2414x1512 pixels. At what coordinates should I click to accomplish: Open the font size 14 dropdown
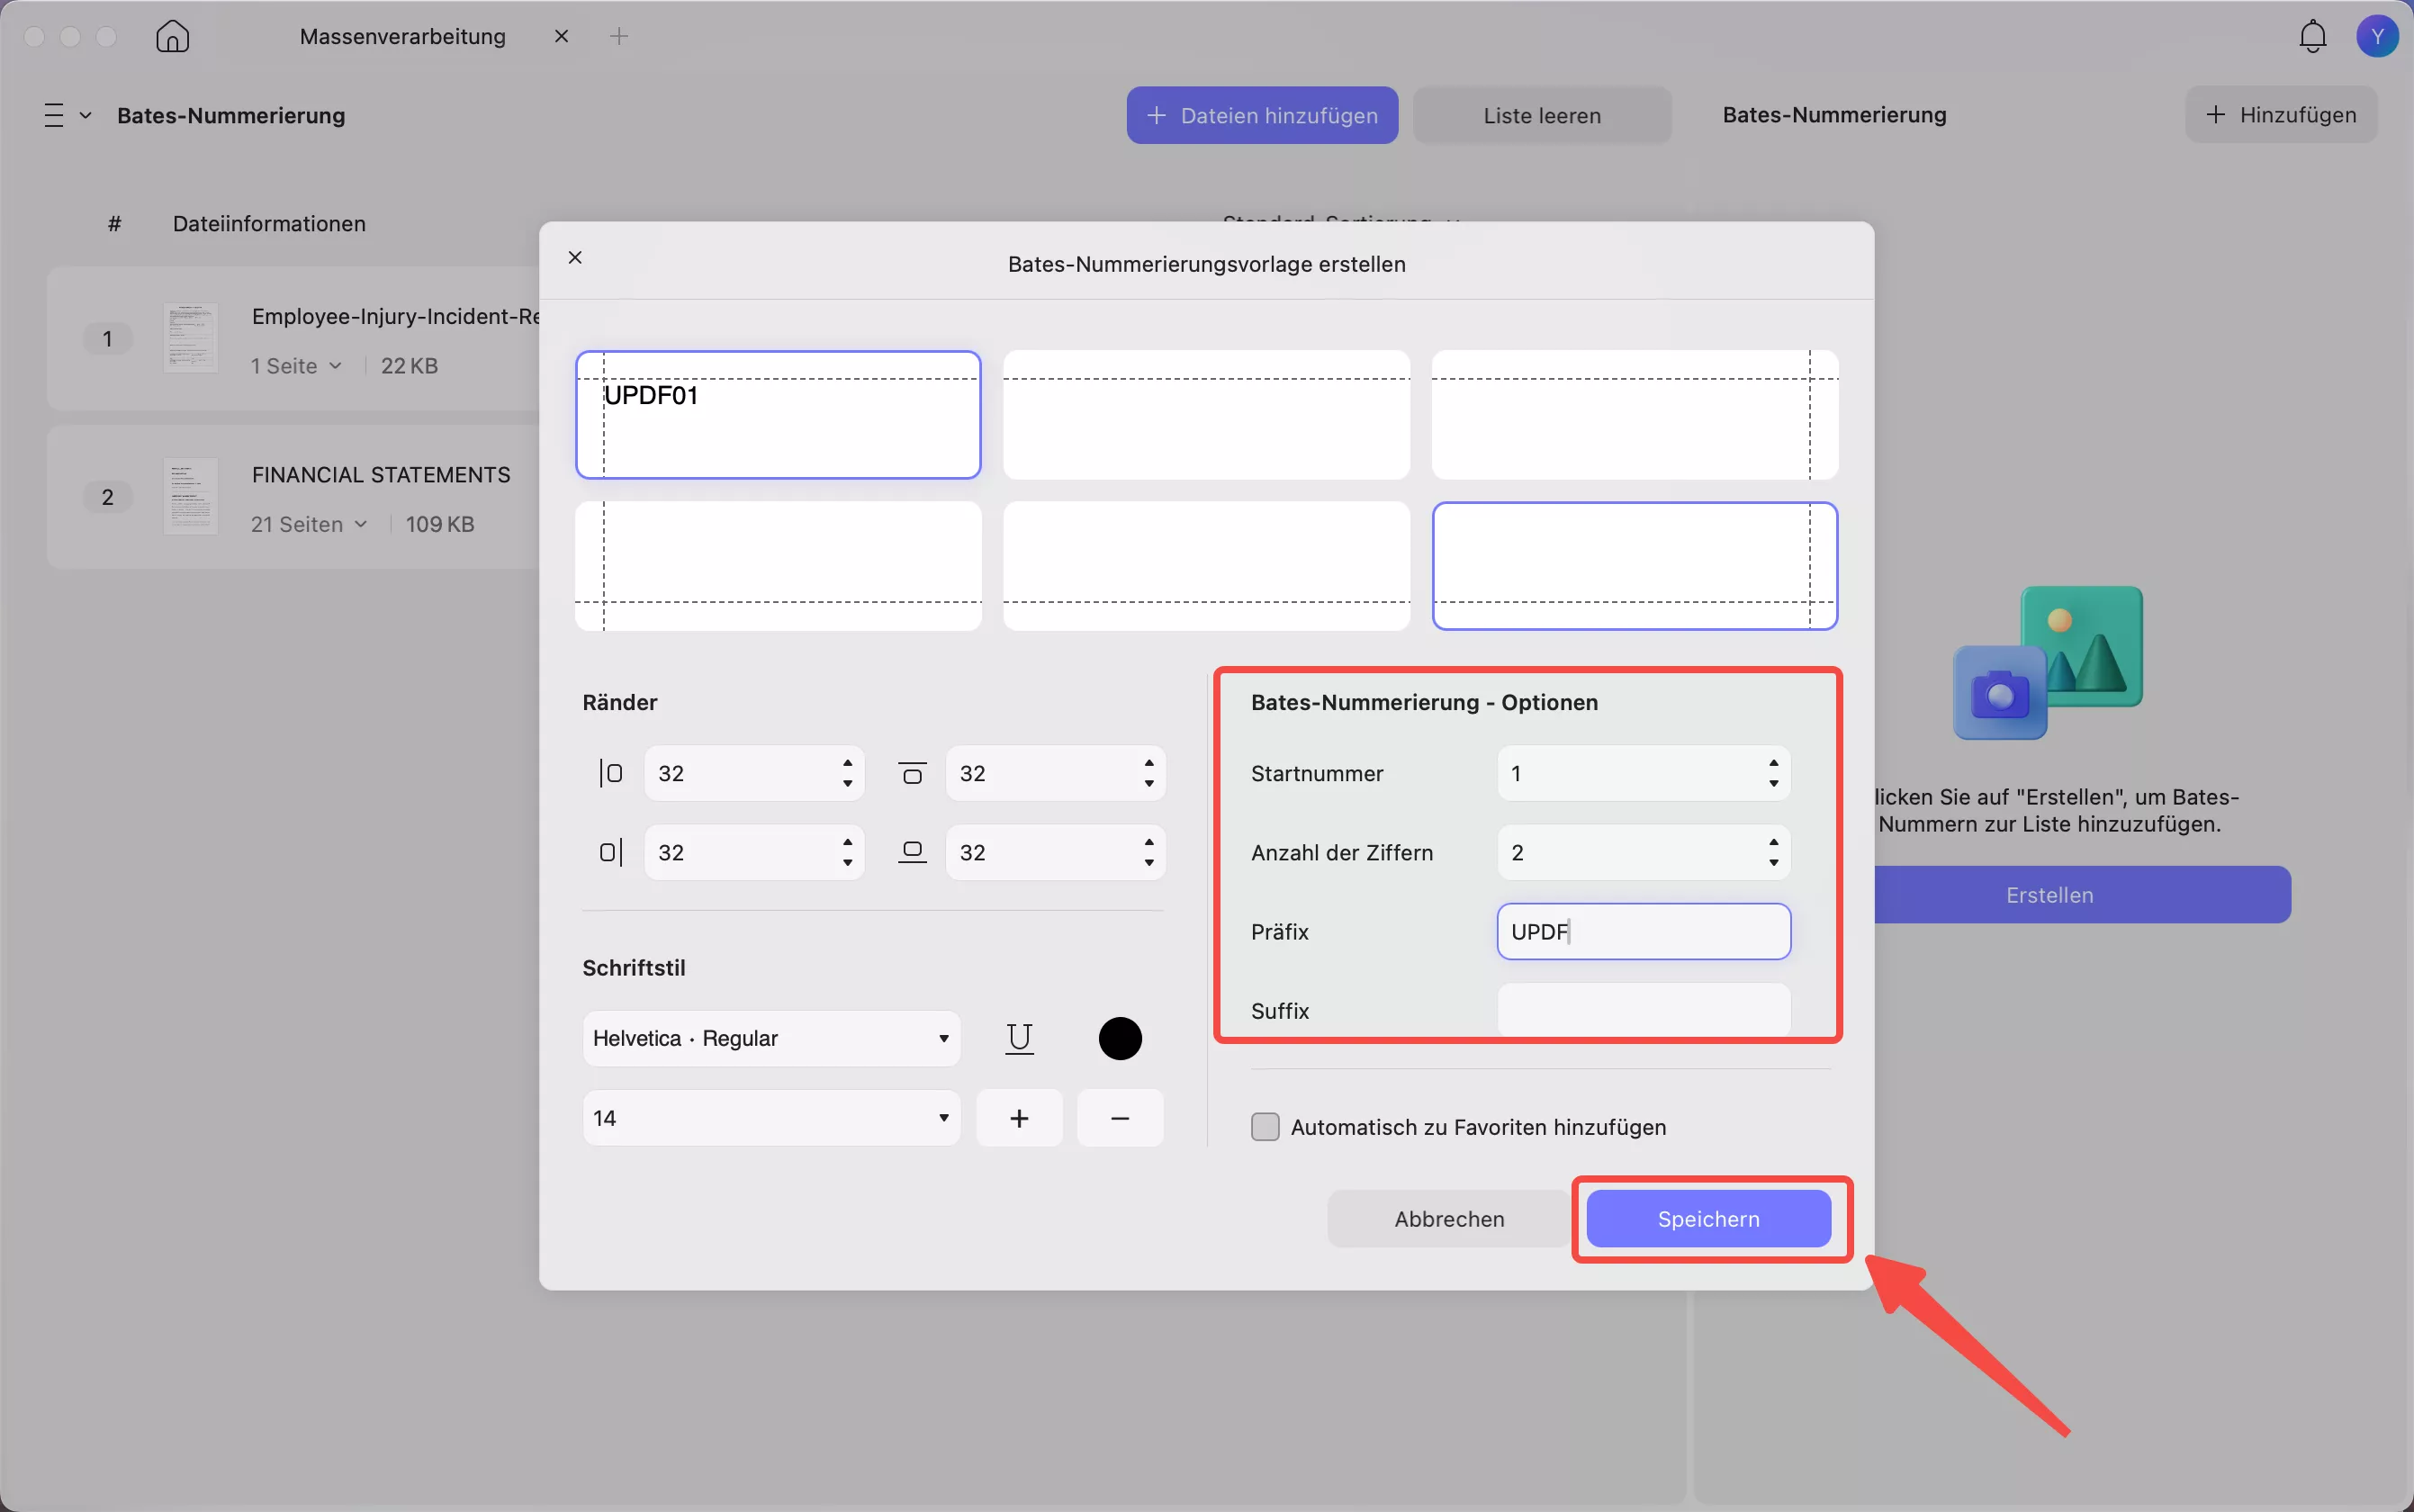click(x=770, y=1118)
